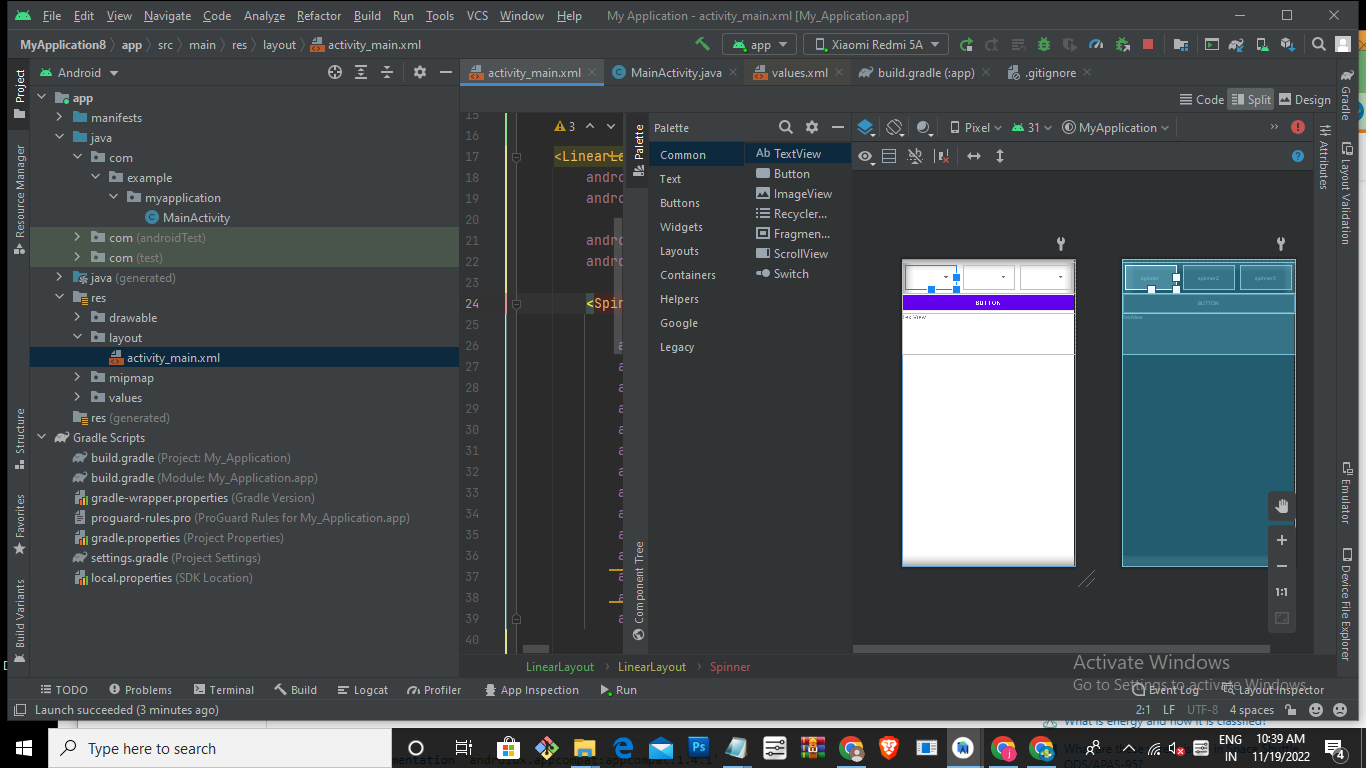Open the Profiler tool window
Screen dimensions: 1366x768
pyautogui.click(x=435, y=689)
